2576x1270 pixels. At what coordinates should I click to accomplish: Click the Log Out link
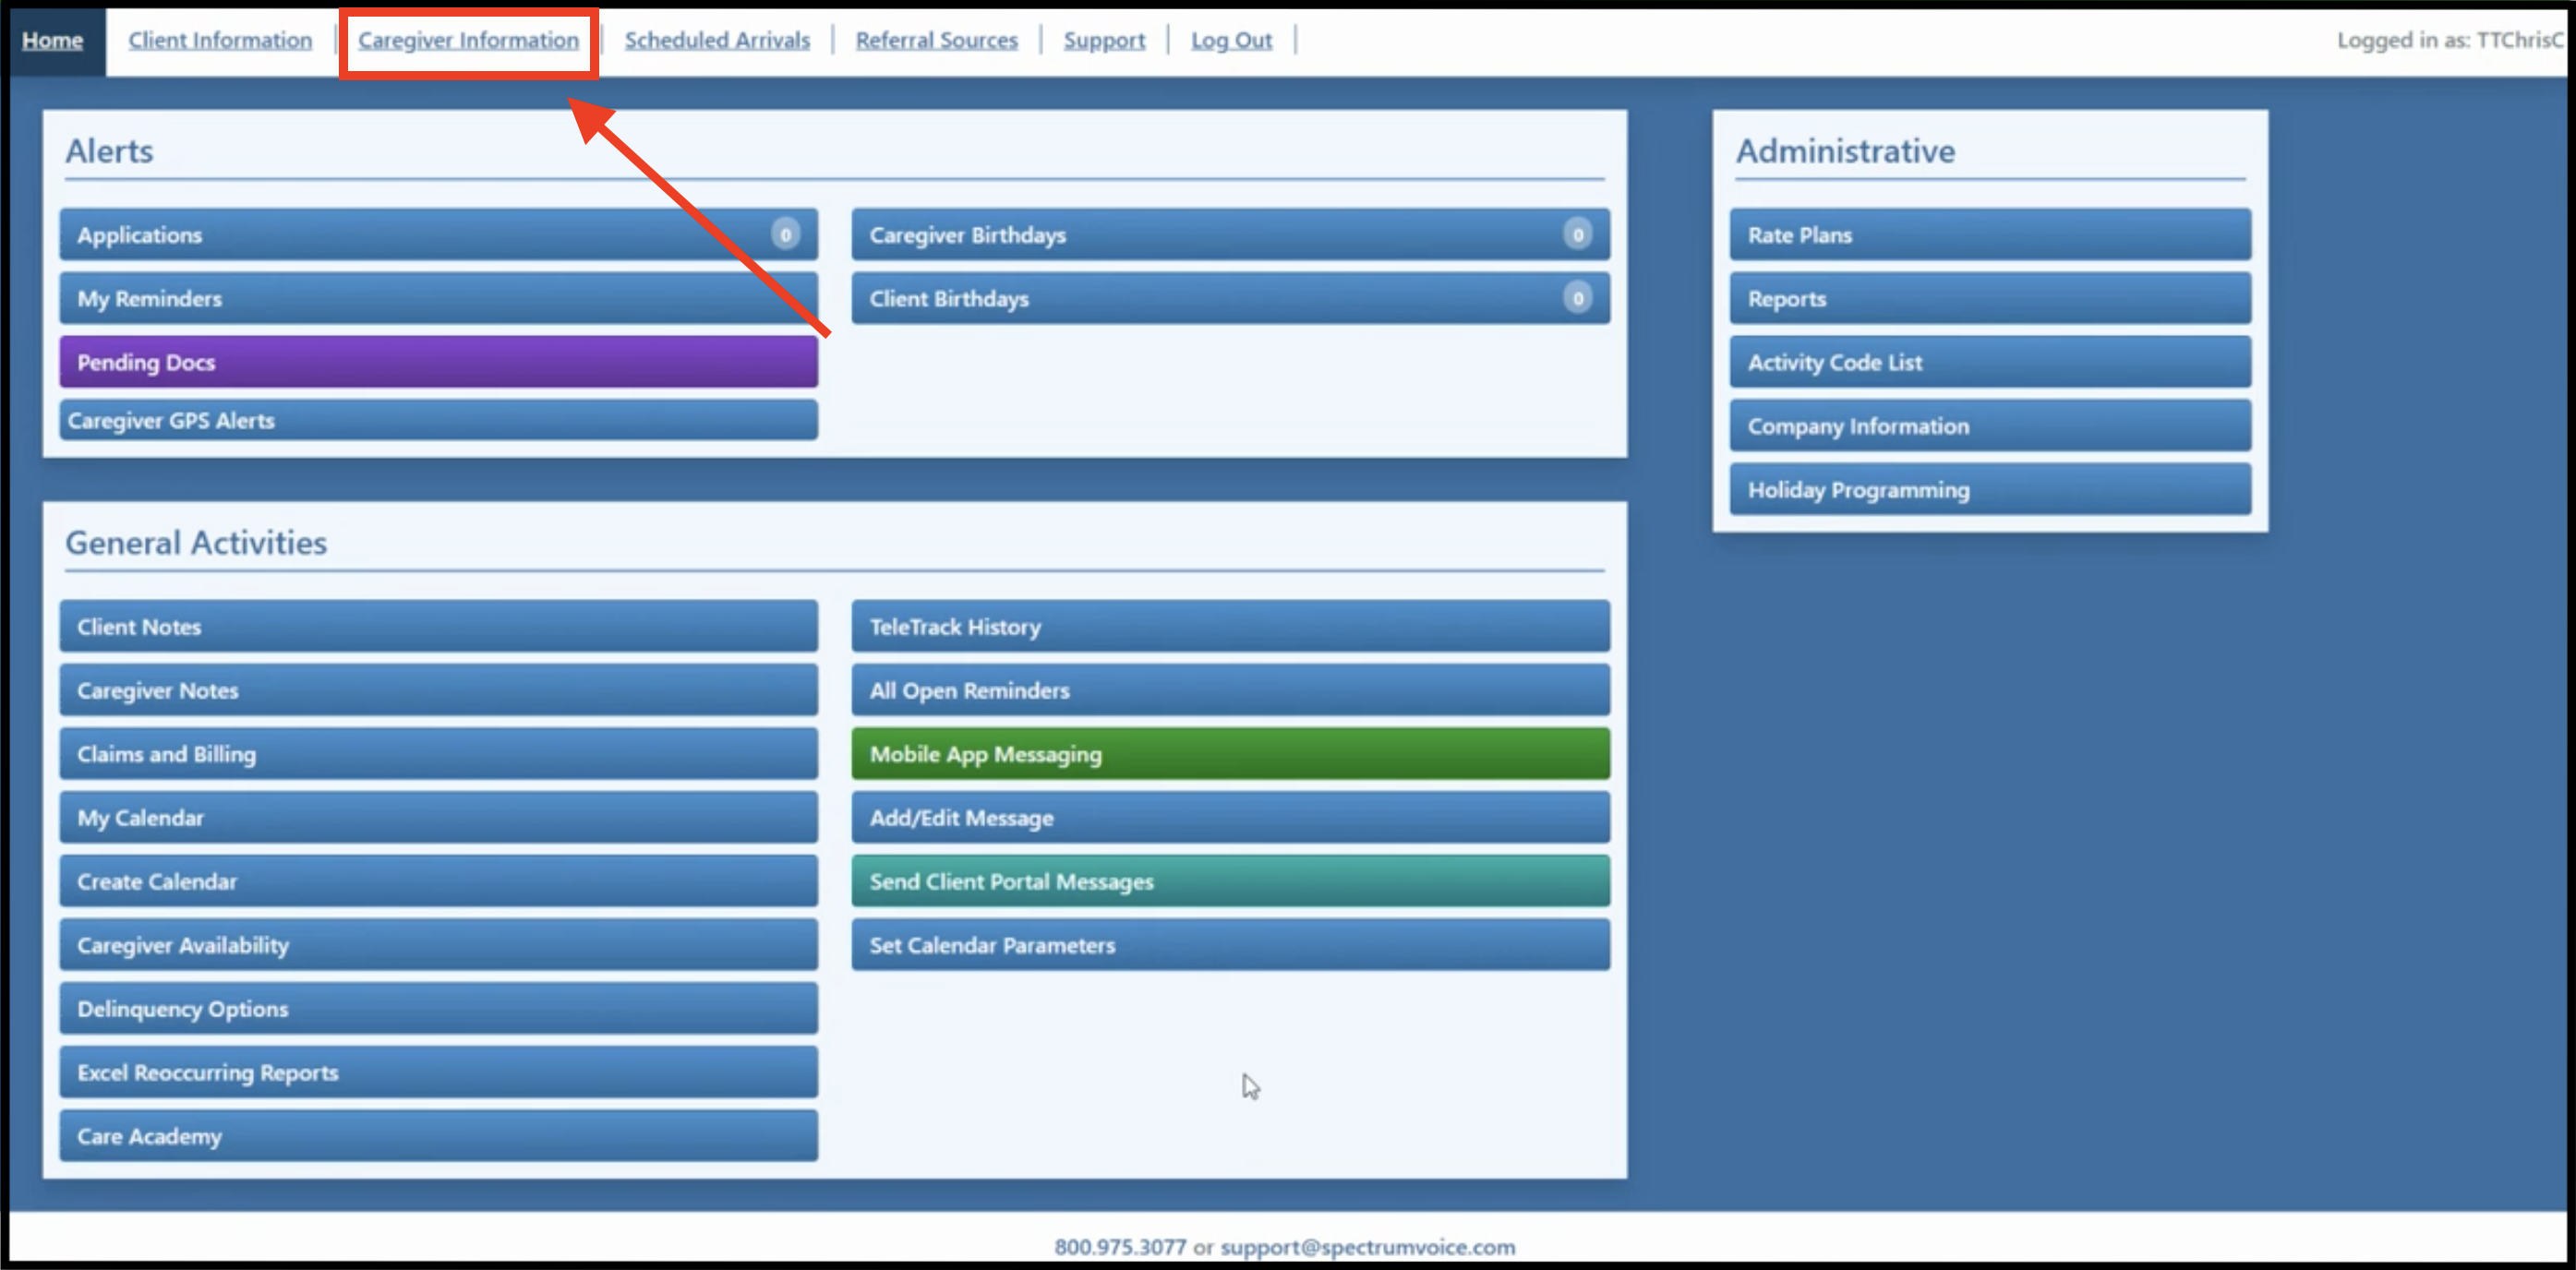pyautogui.click(x=1231, y=40)
